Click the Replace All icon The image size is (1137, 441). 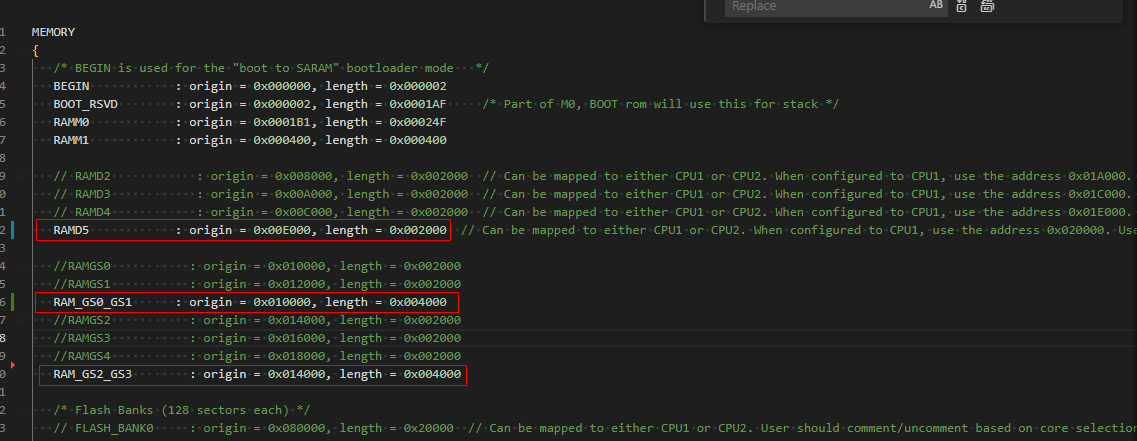(987, 6)
